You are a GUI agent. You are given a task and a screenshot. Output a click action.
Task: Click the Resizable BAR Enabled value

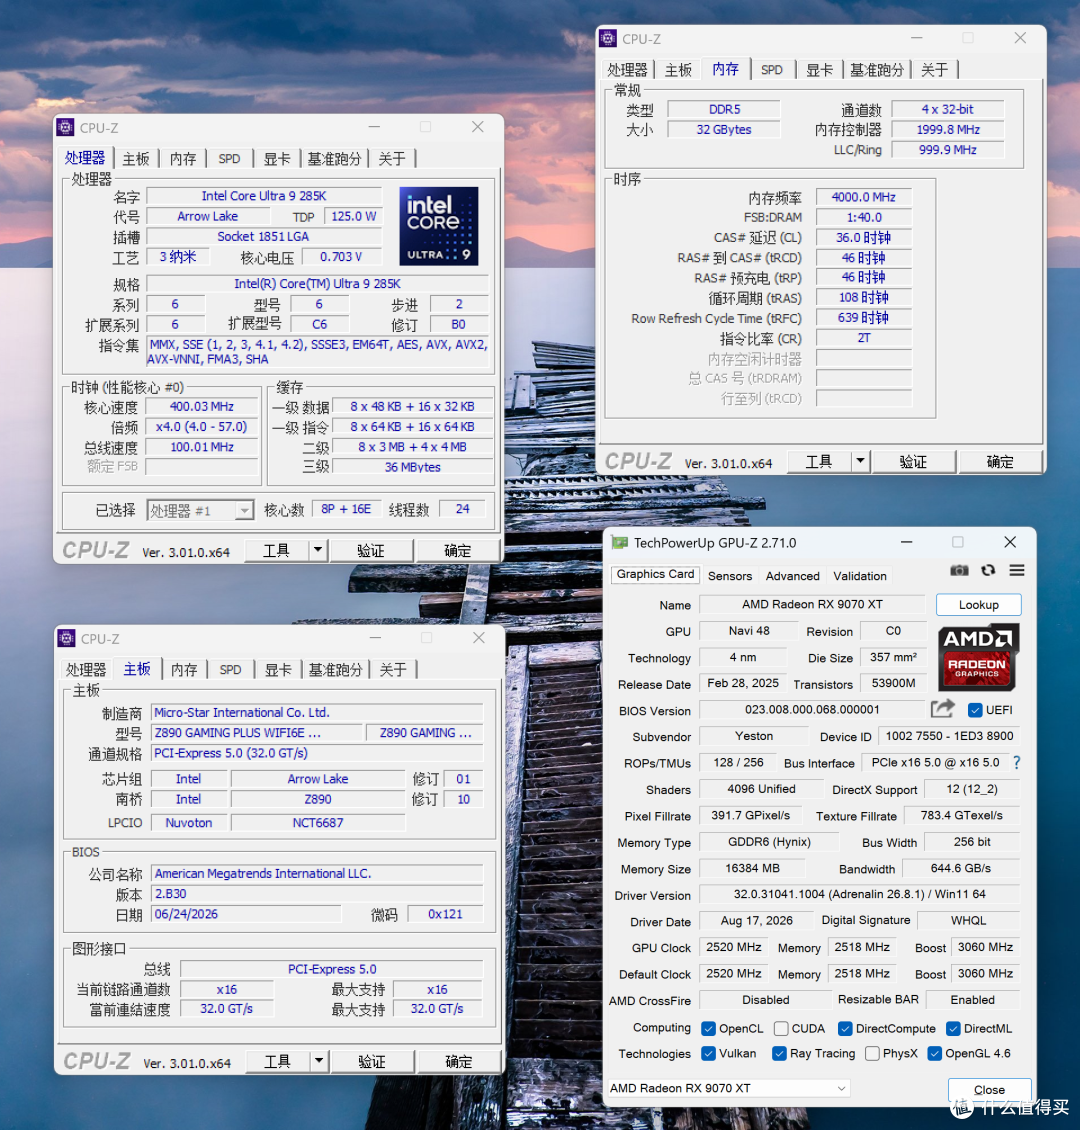[973, 1000]
